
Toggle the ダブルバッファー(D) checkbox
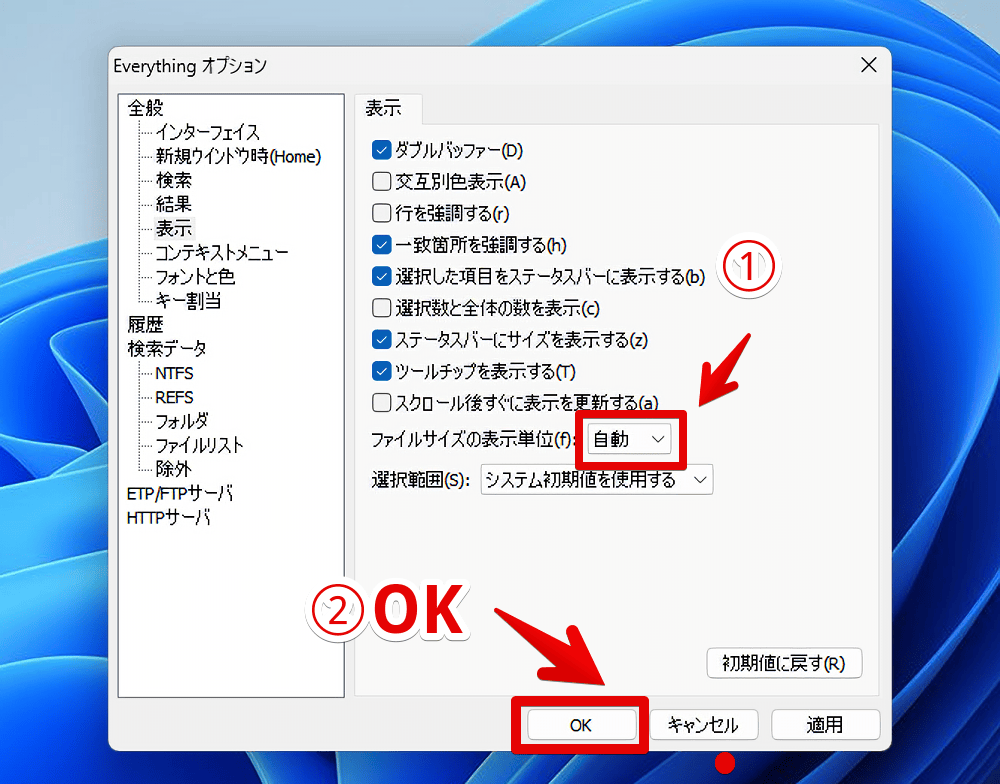381,151
